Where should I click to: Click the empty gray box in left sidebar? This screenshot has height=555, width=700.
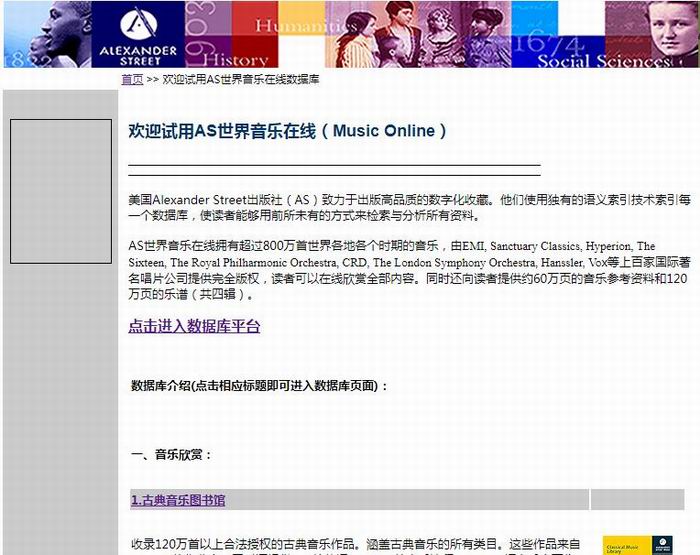pos(60,191)
